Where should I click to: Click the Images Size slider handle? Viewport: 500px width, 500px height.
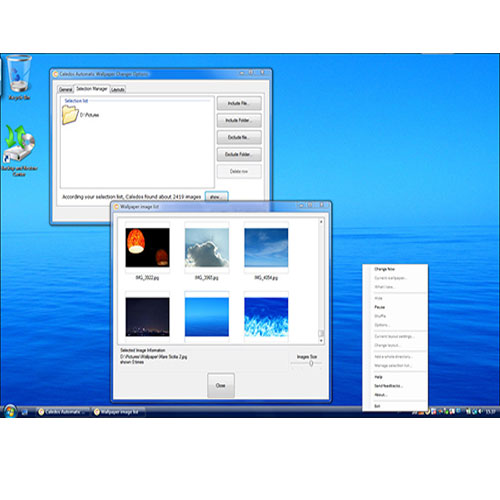click(x=311, y=363)
